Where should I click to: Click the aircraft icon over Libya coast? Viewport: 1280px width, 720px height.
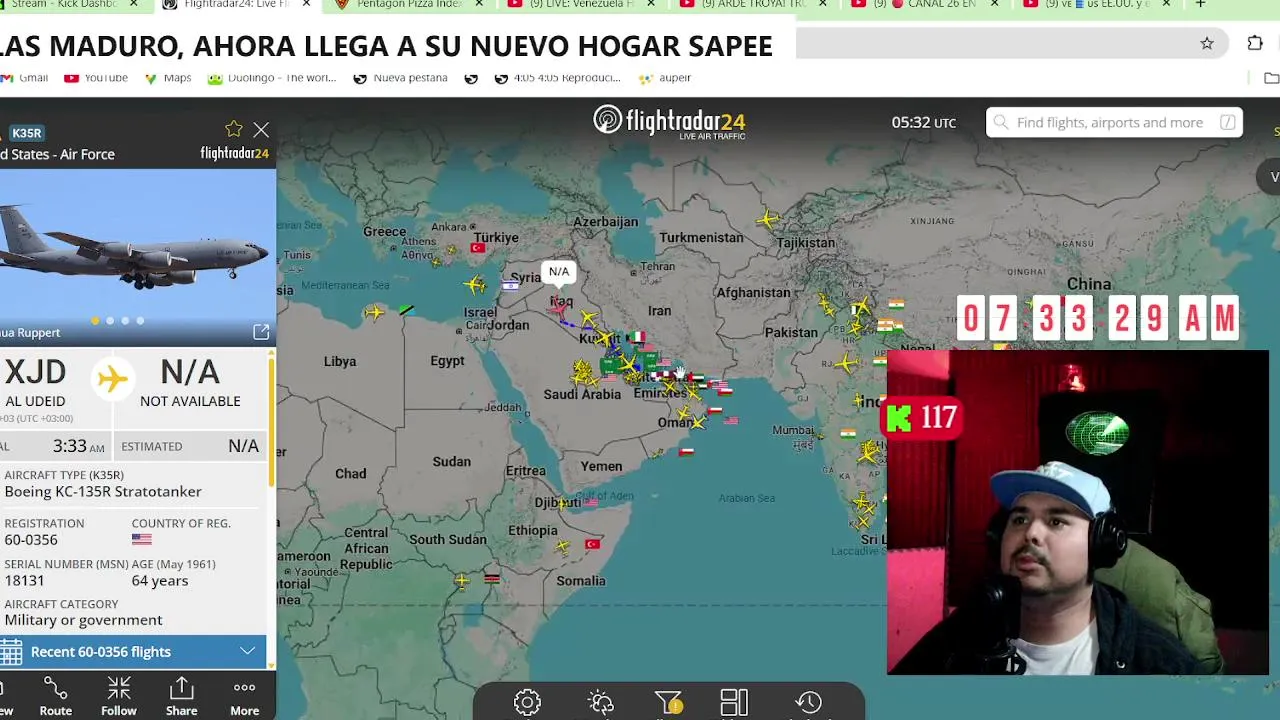[x=374, y=313]
